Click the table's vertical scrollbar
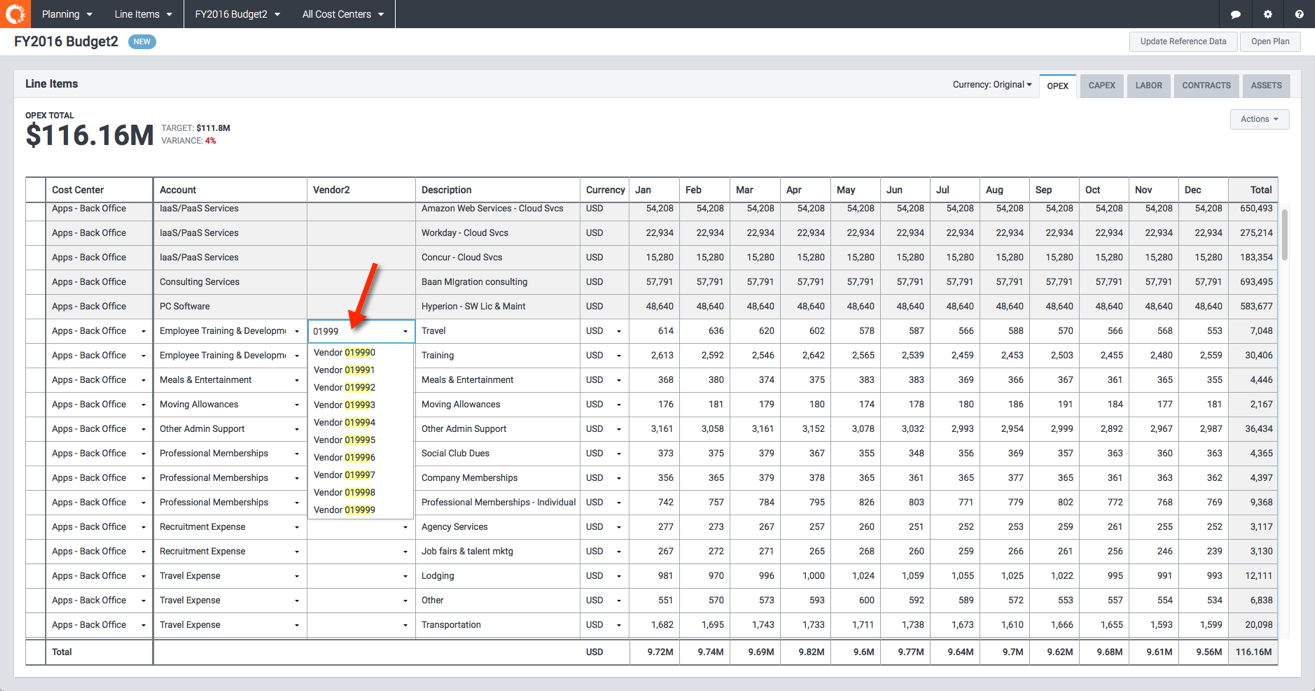The width and height of the screenshot is (1315, 691). pyautogui.click(x=1284, y=235)
